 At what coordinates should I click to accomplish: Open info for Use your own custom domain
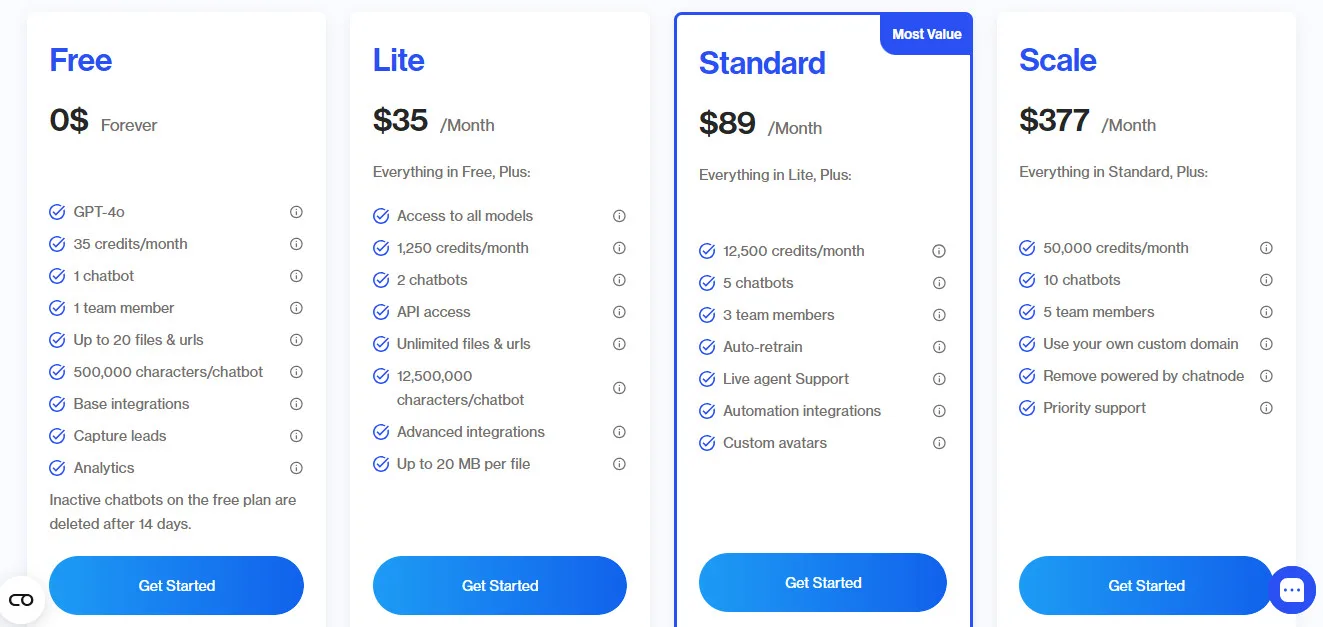pos(1266,343)
